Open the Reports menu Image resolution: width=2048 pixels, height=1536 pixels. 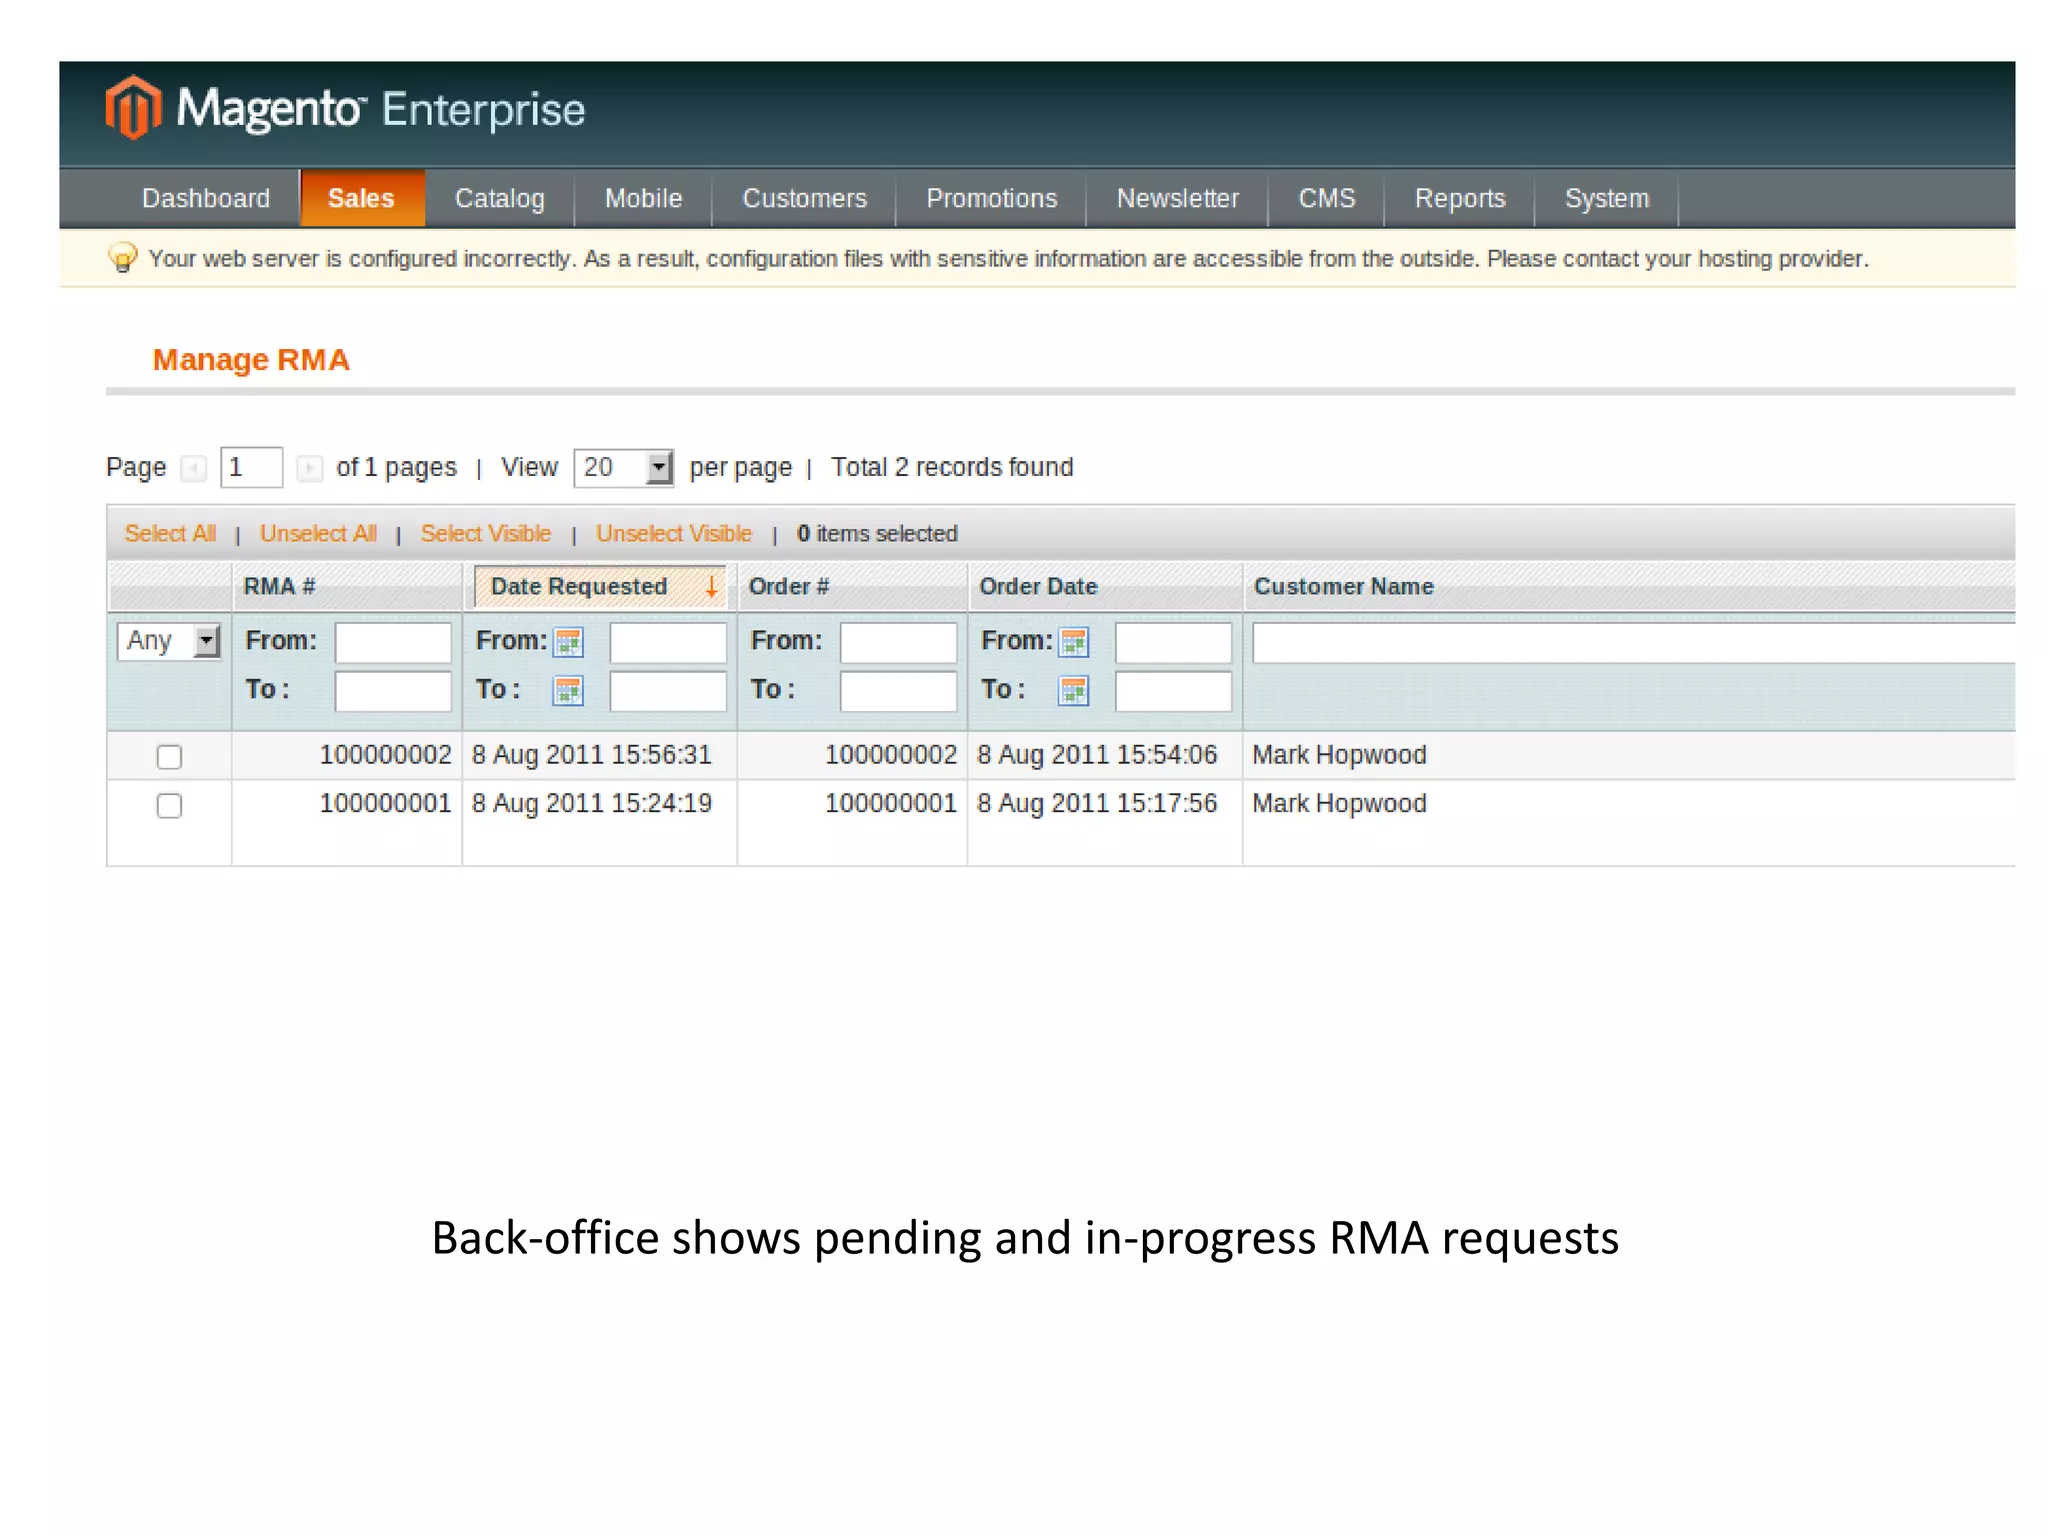pos(1460,198)
